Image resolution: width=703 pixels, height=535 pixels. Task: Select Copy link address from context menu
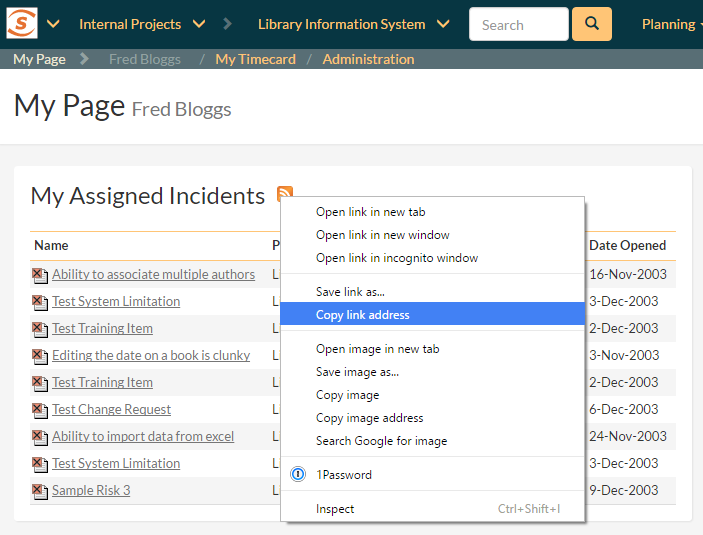point(363,315)
